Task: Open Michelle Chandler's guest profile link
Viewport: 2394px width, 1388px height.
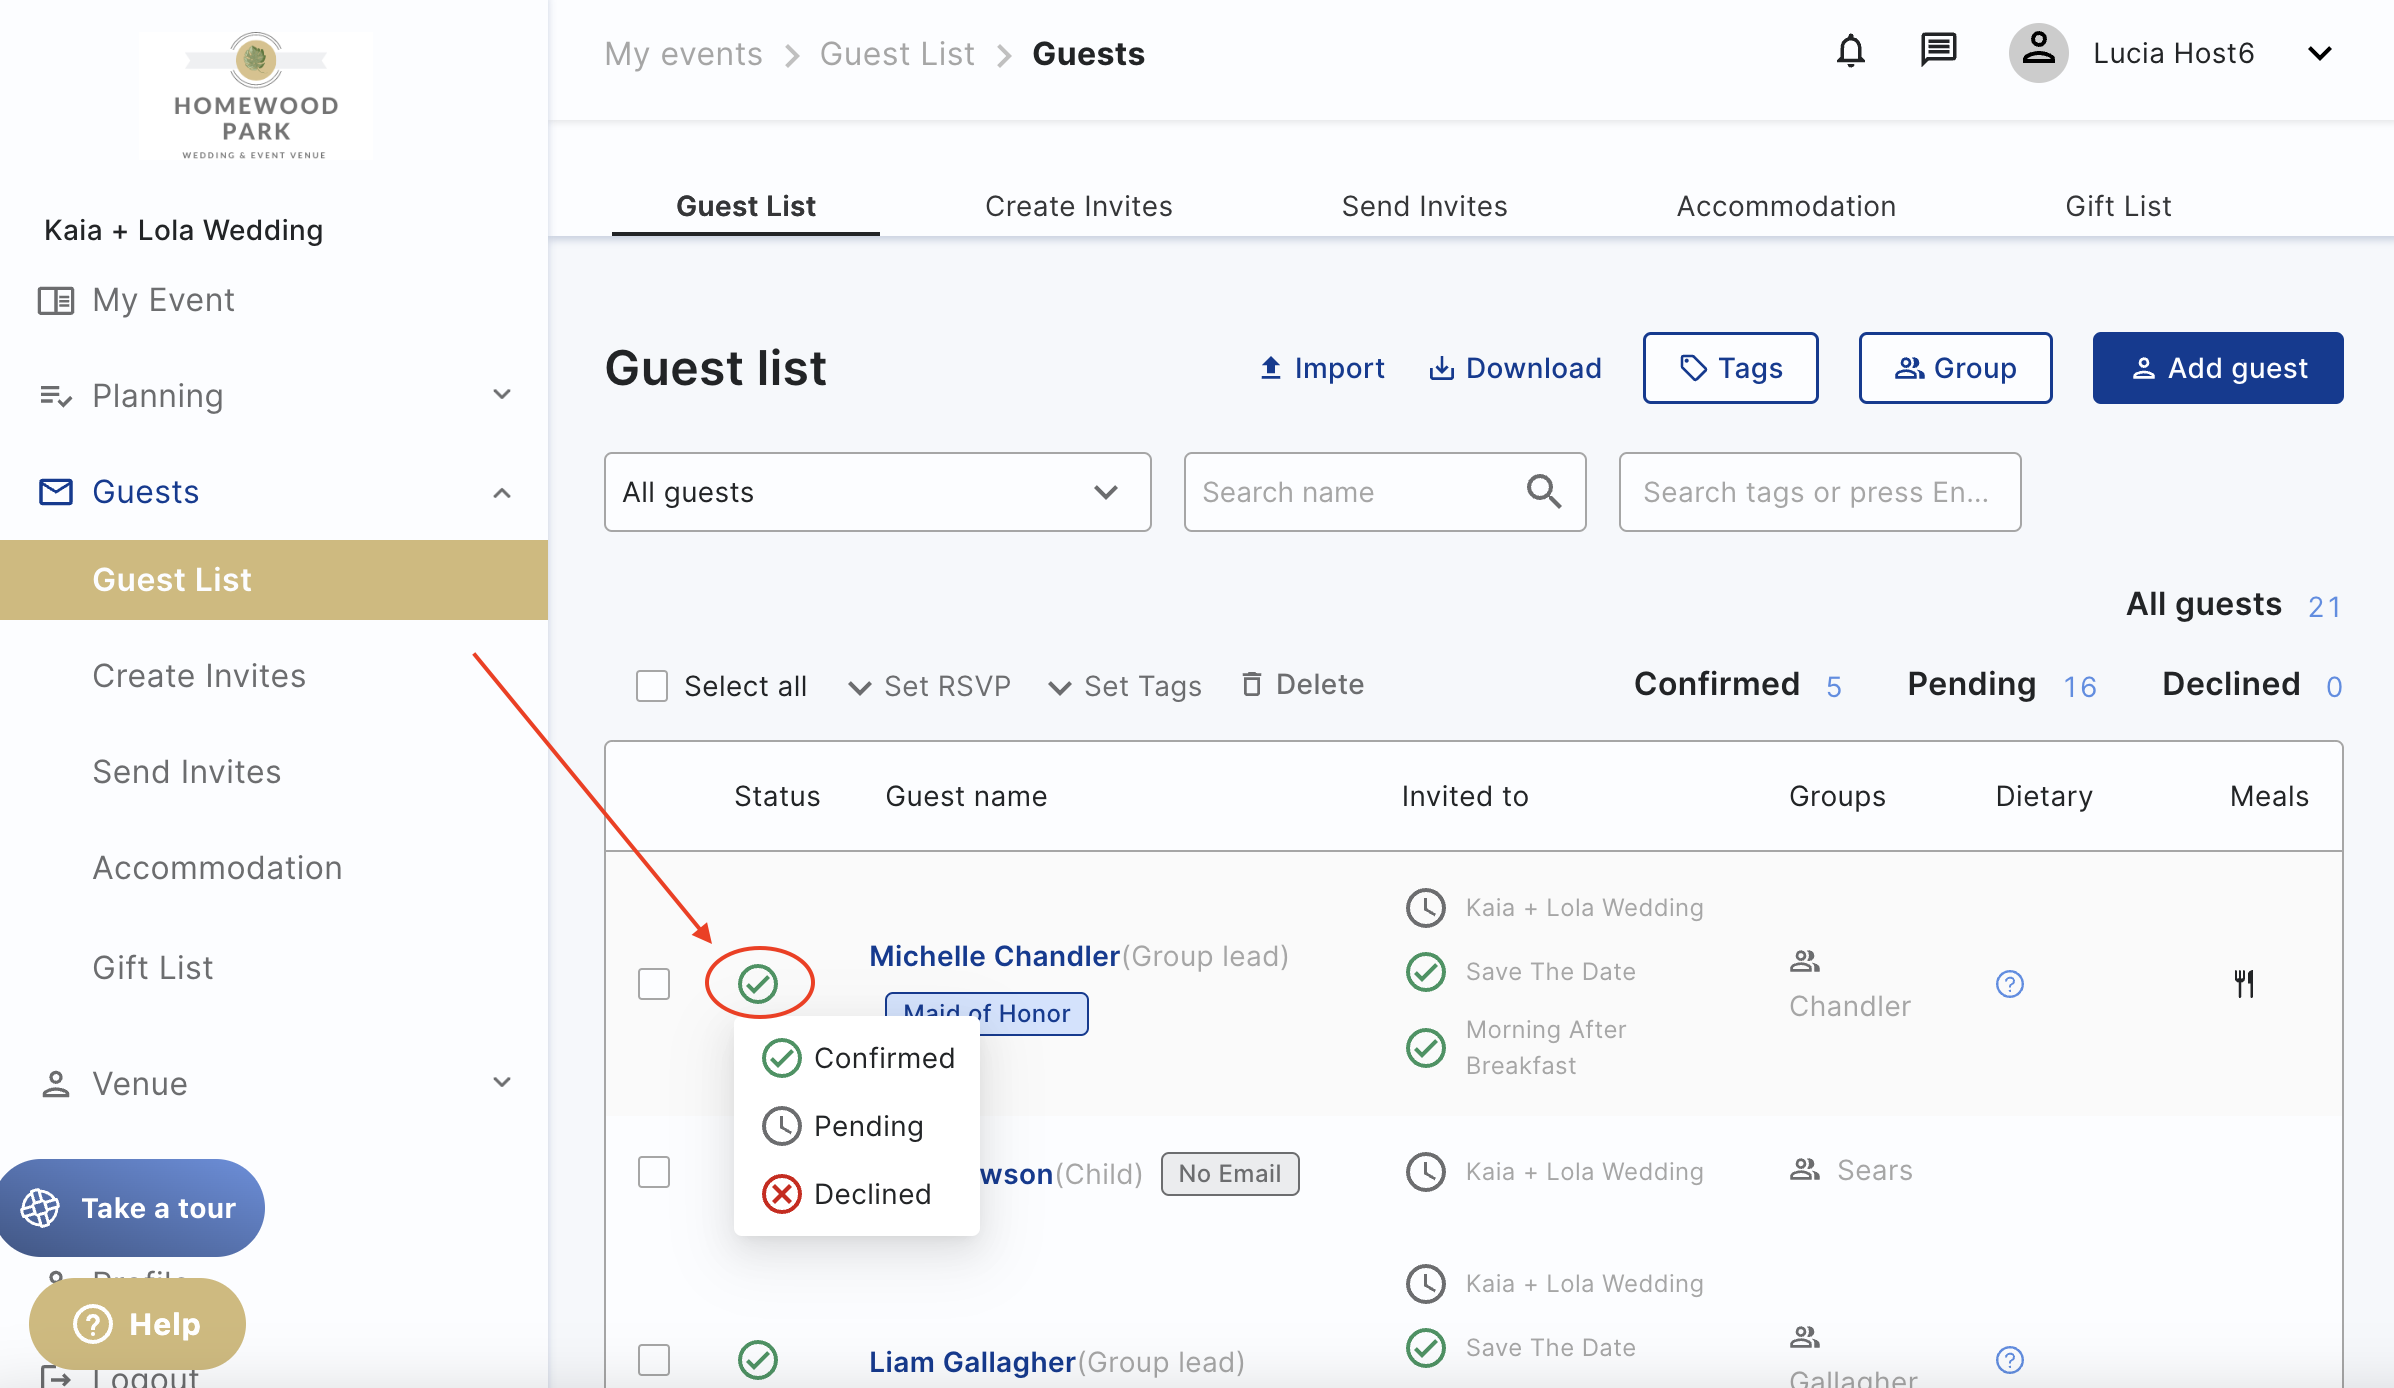Action: [x=994, y=956]
